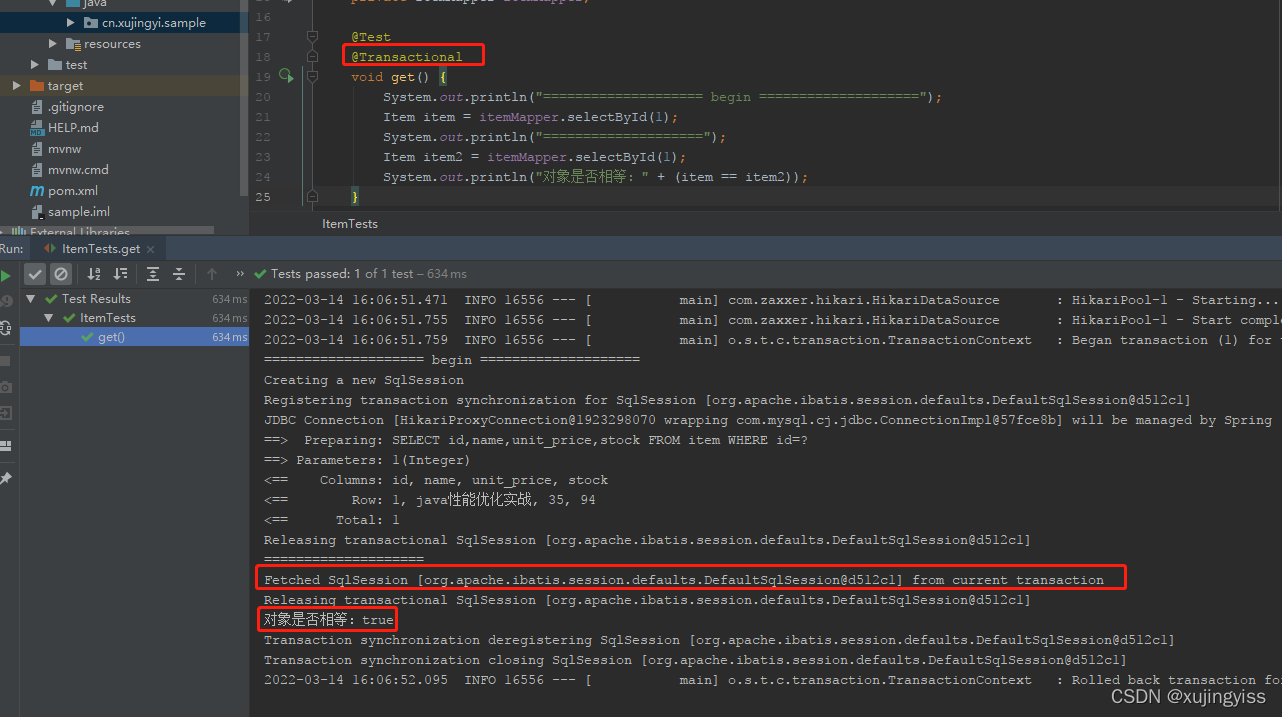
Task: Toggle Show Passed tests checkmark button
Action: [x=35, y=274]
